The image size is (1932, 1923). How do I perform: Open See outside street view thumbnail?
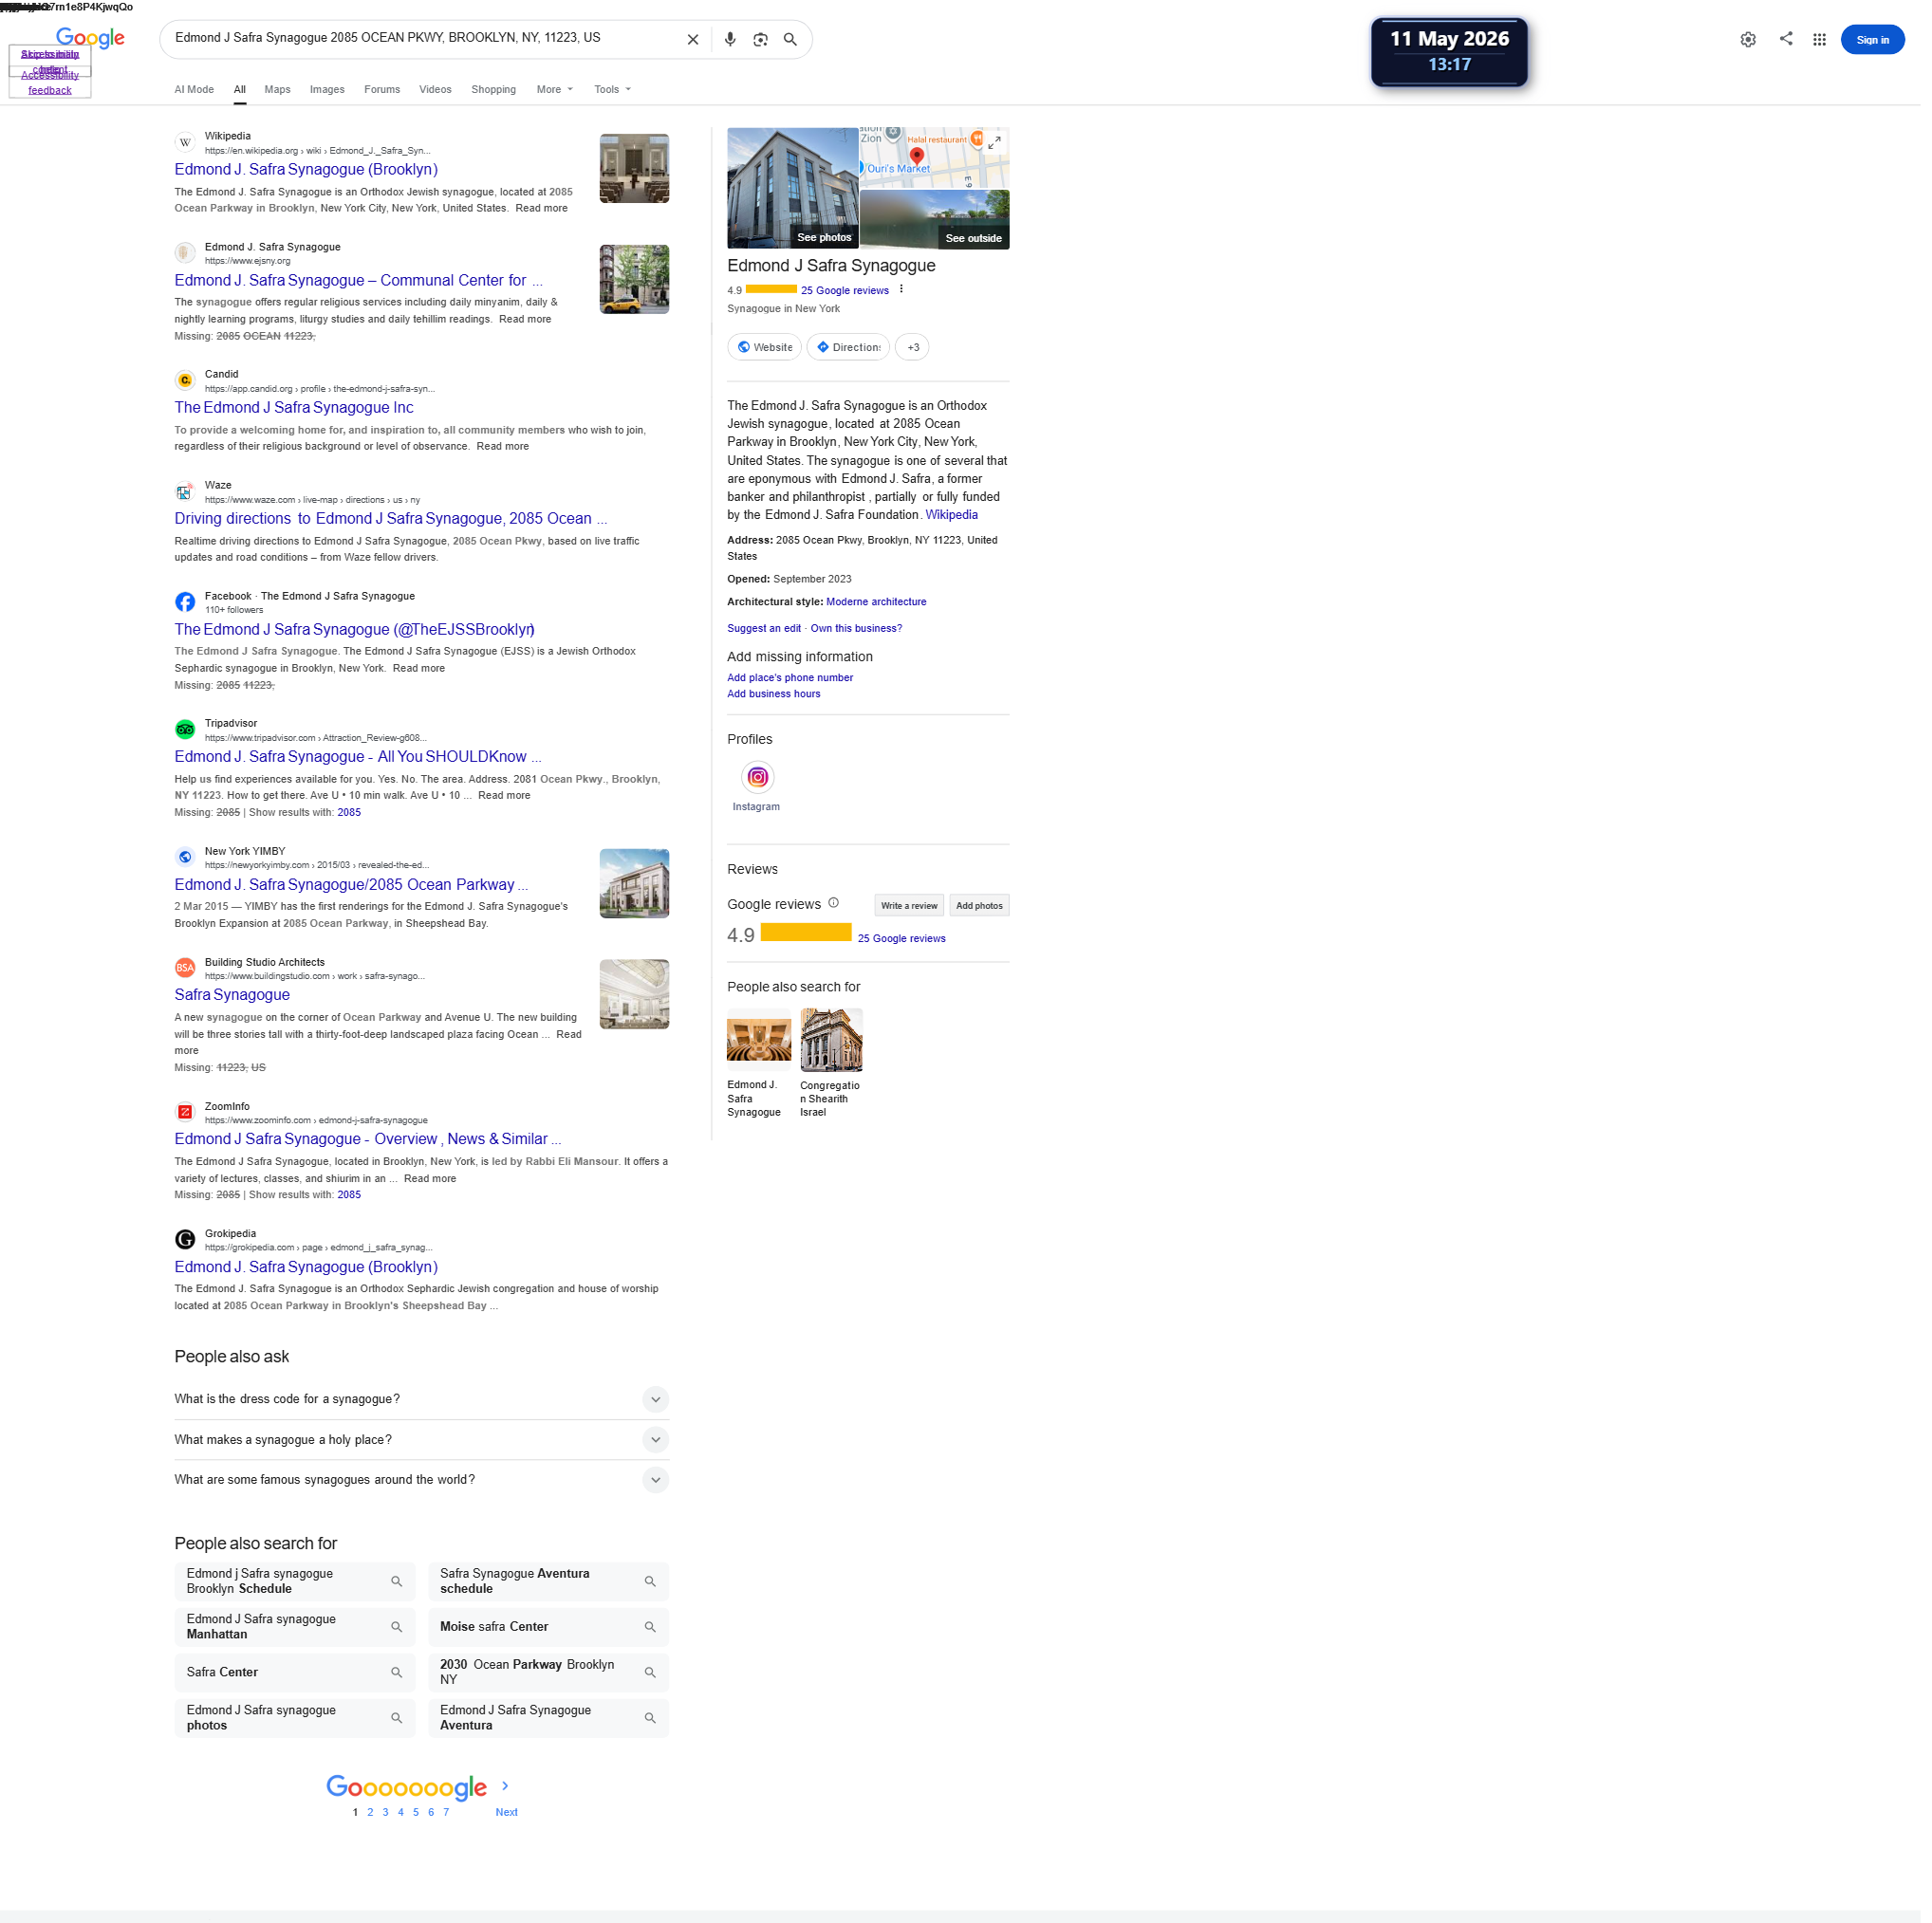pos(940,220)
